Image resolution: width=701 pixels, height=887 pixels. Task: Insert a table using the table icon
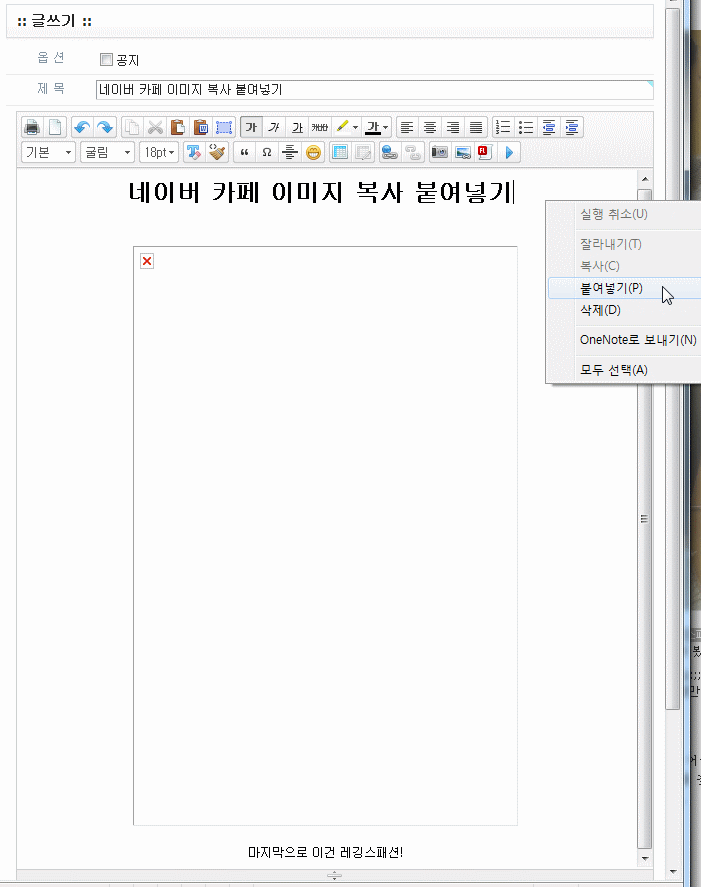[339, 153]
